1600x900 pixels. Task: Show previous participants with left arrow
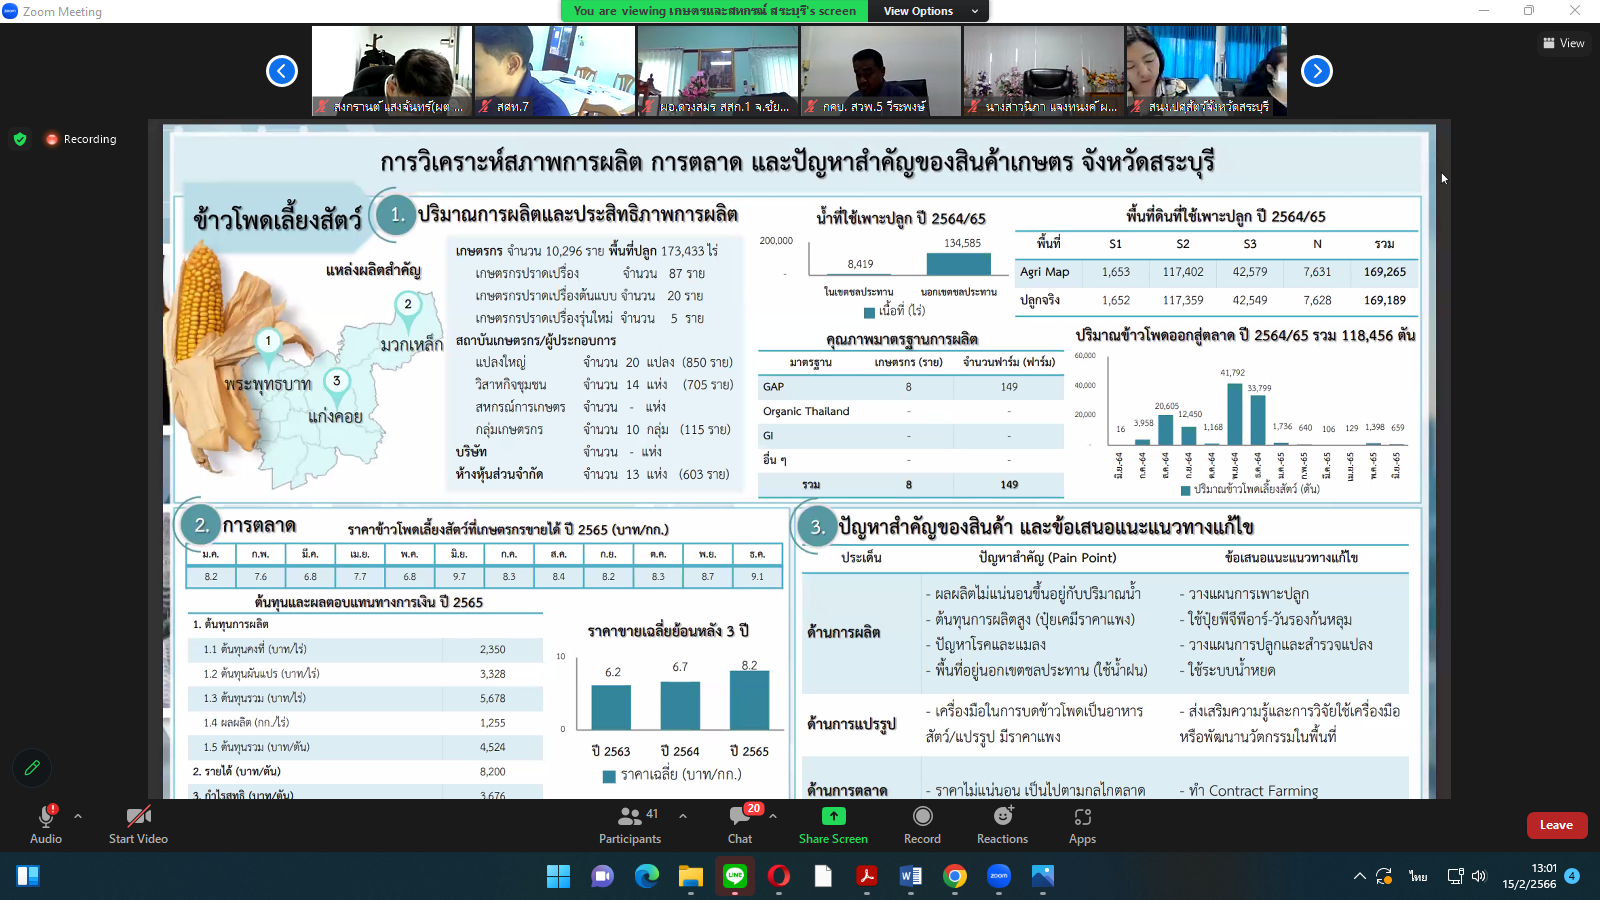click(282, 71)
